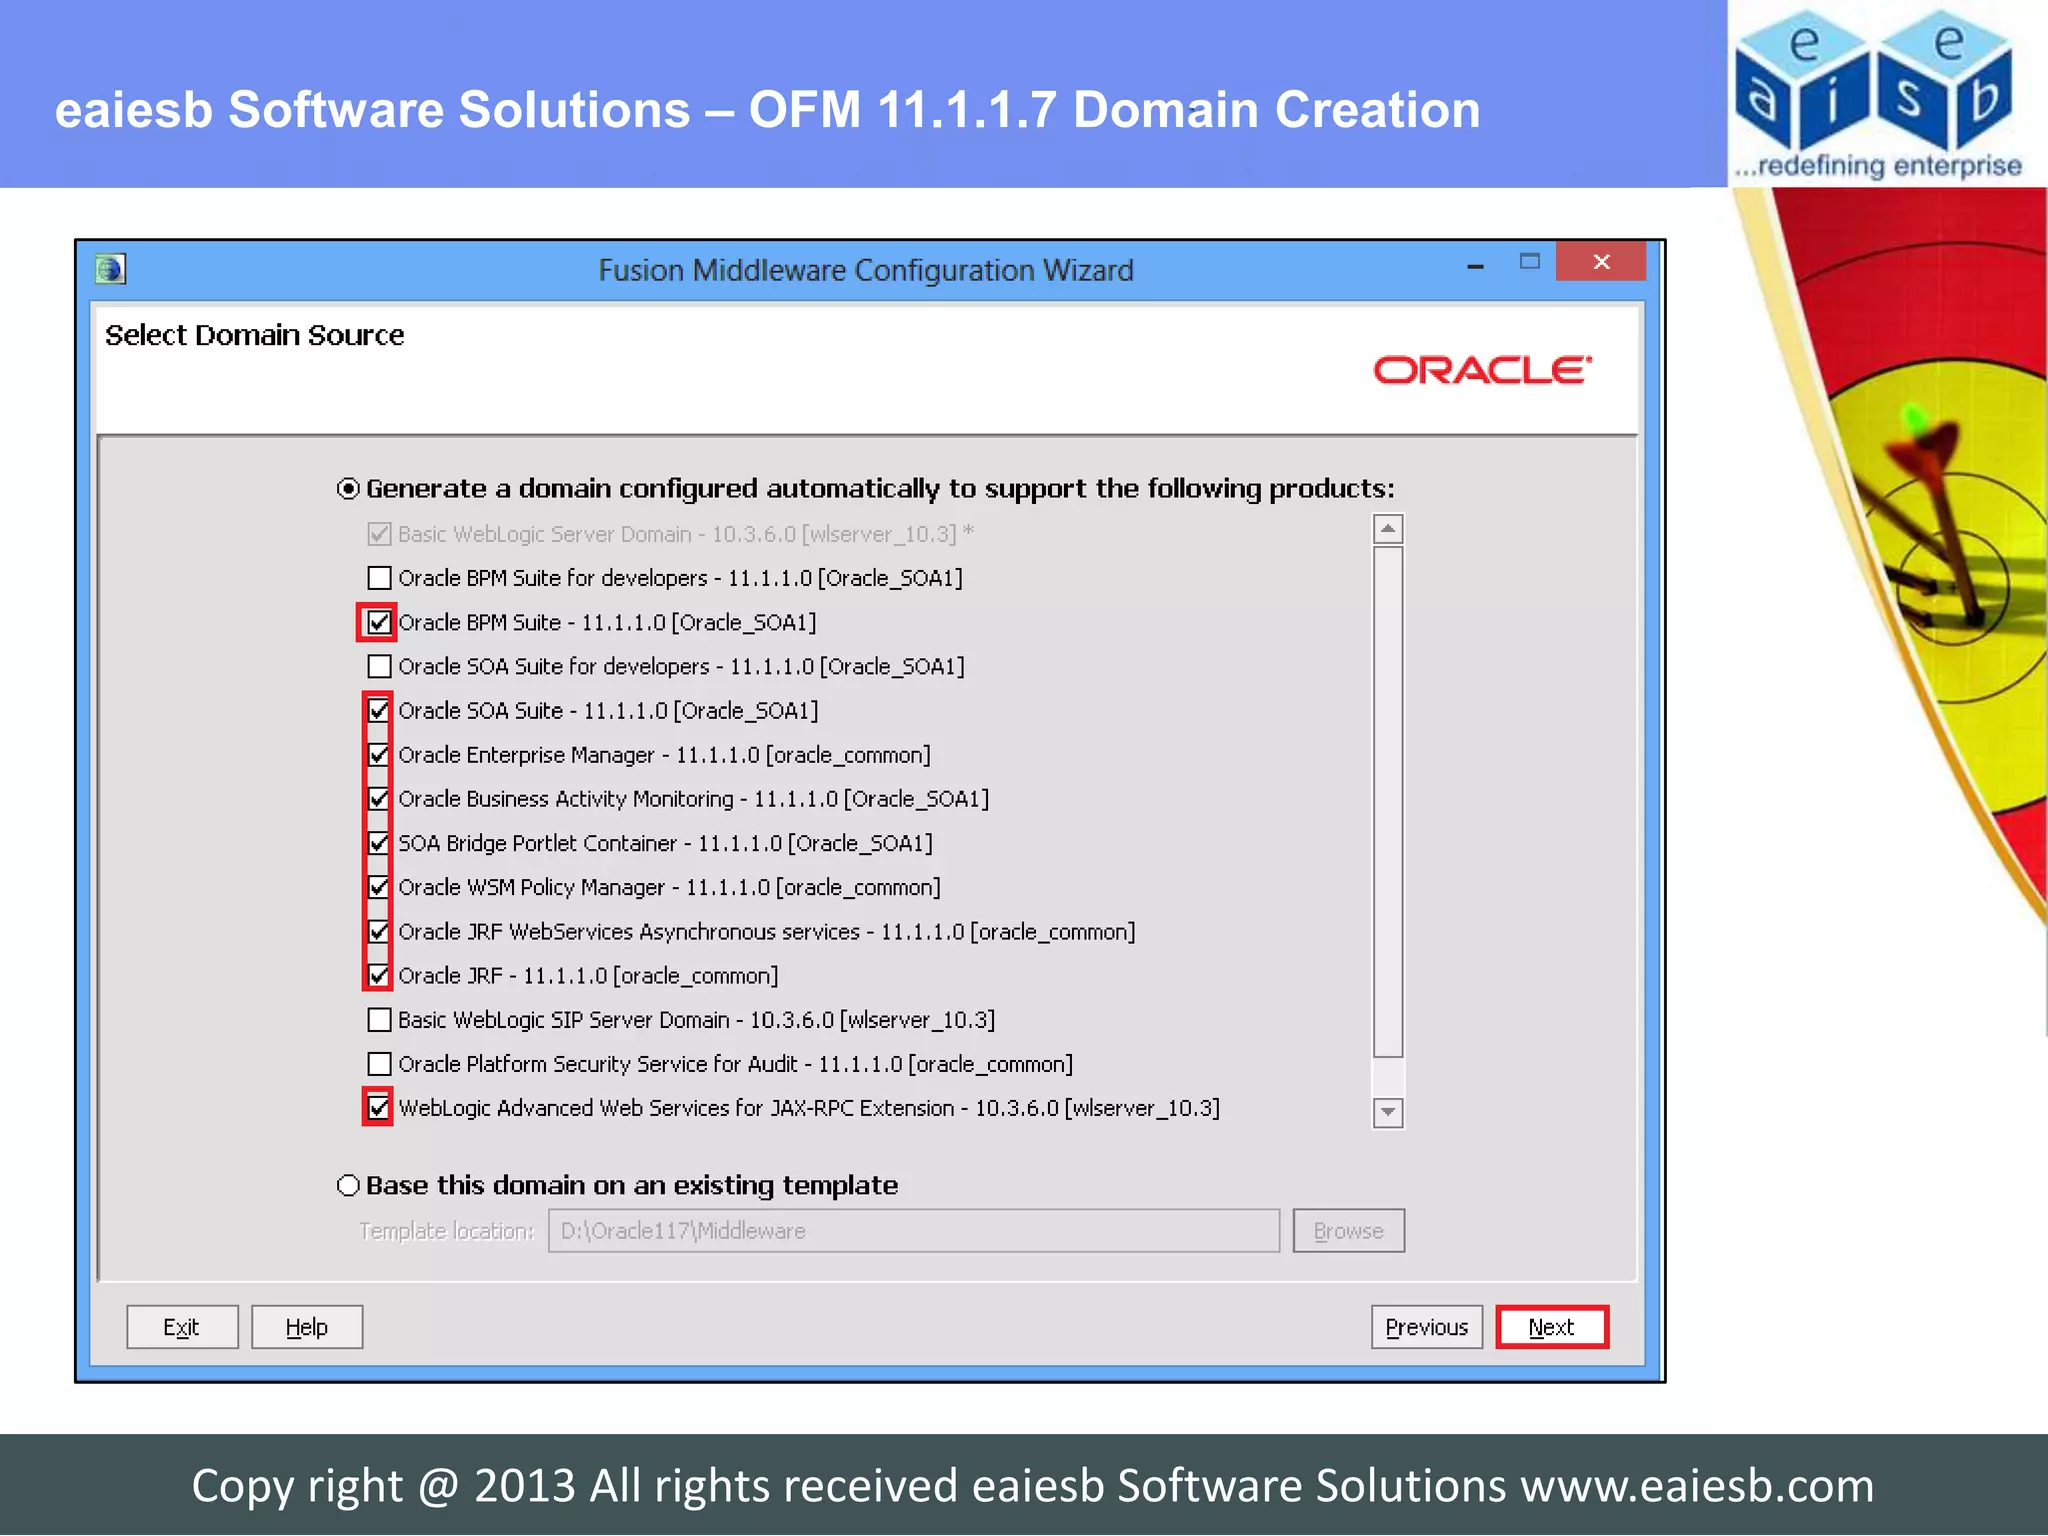This screenshot has width=2048, height=1536.
Task: Click the product list scroll down arrow
Action: click(x=1388, y=1112)
